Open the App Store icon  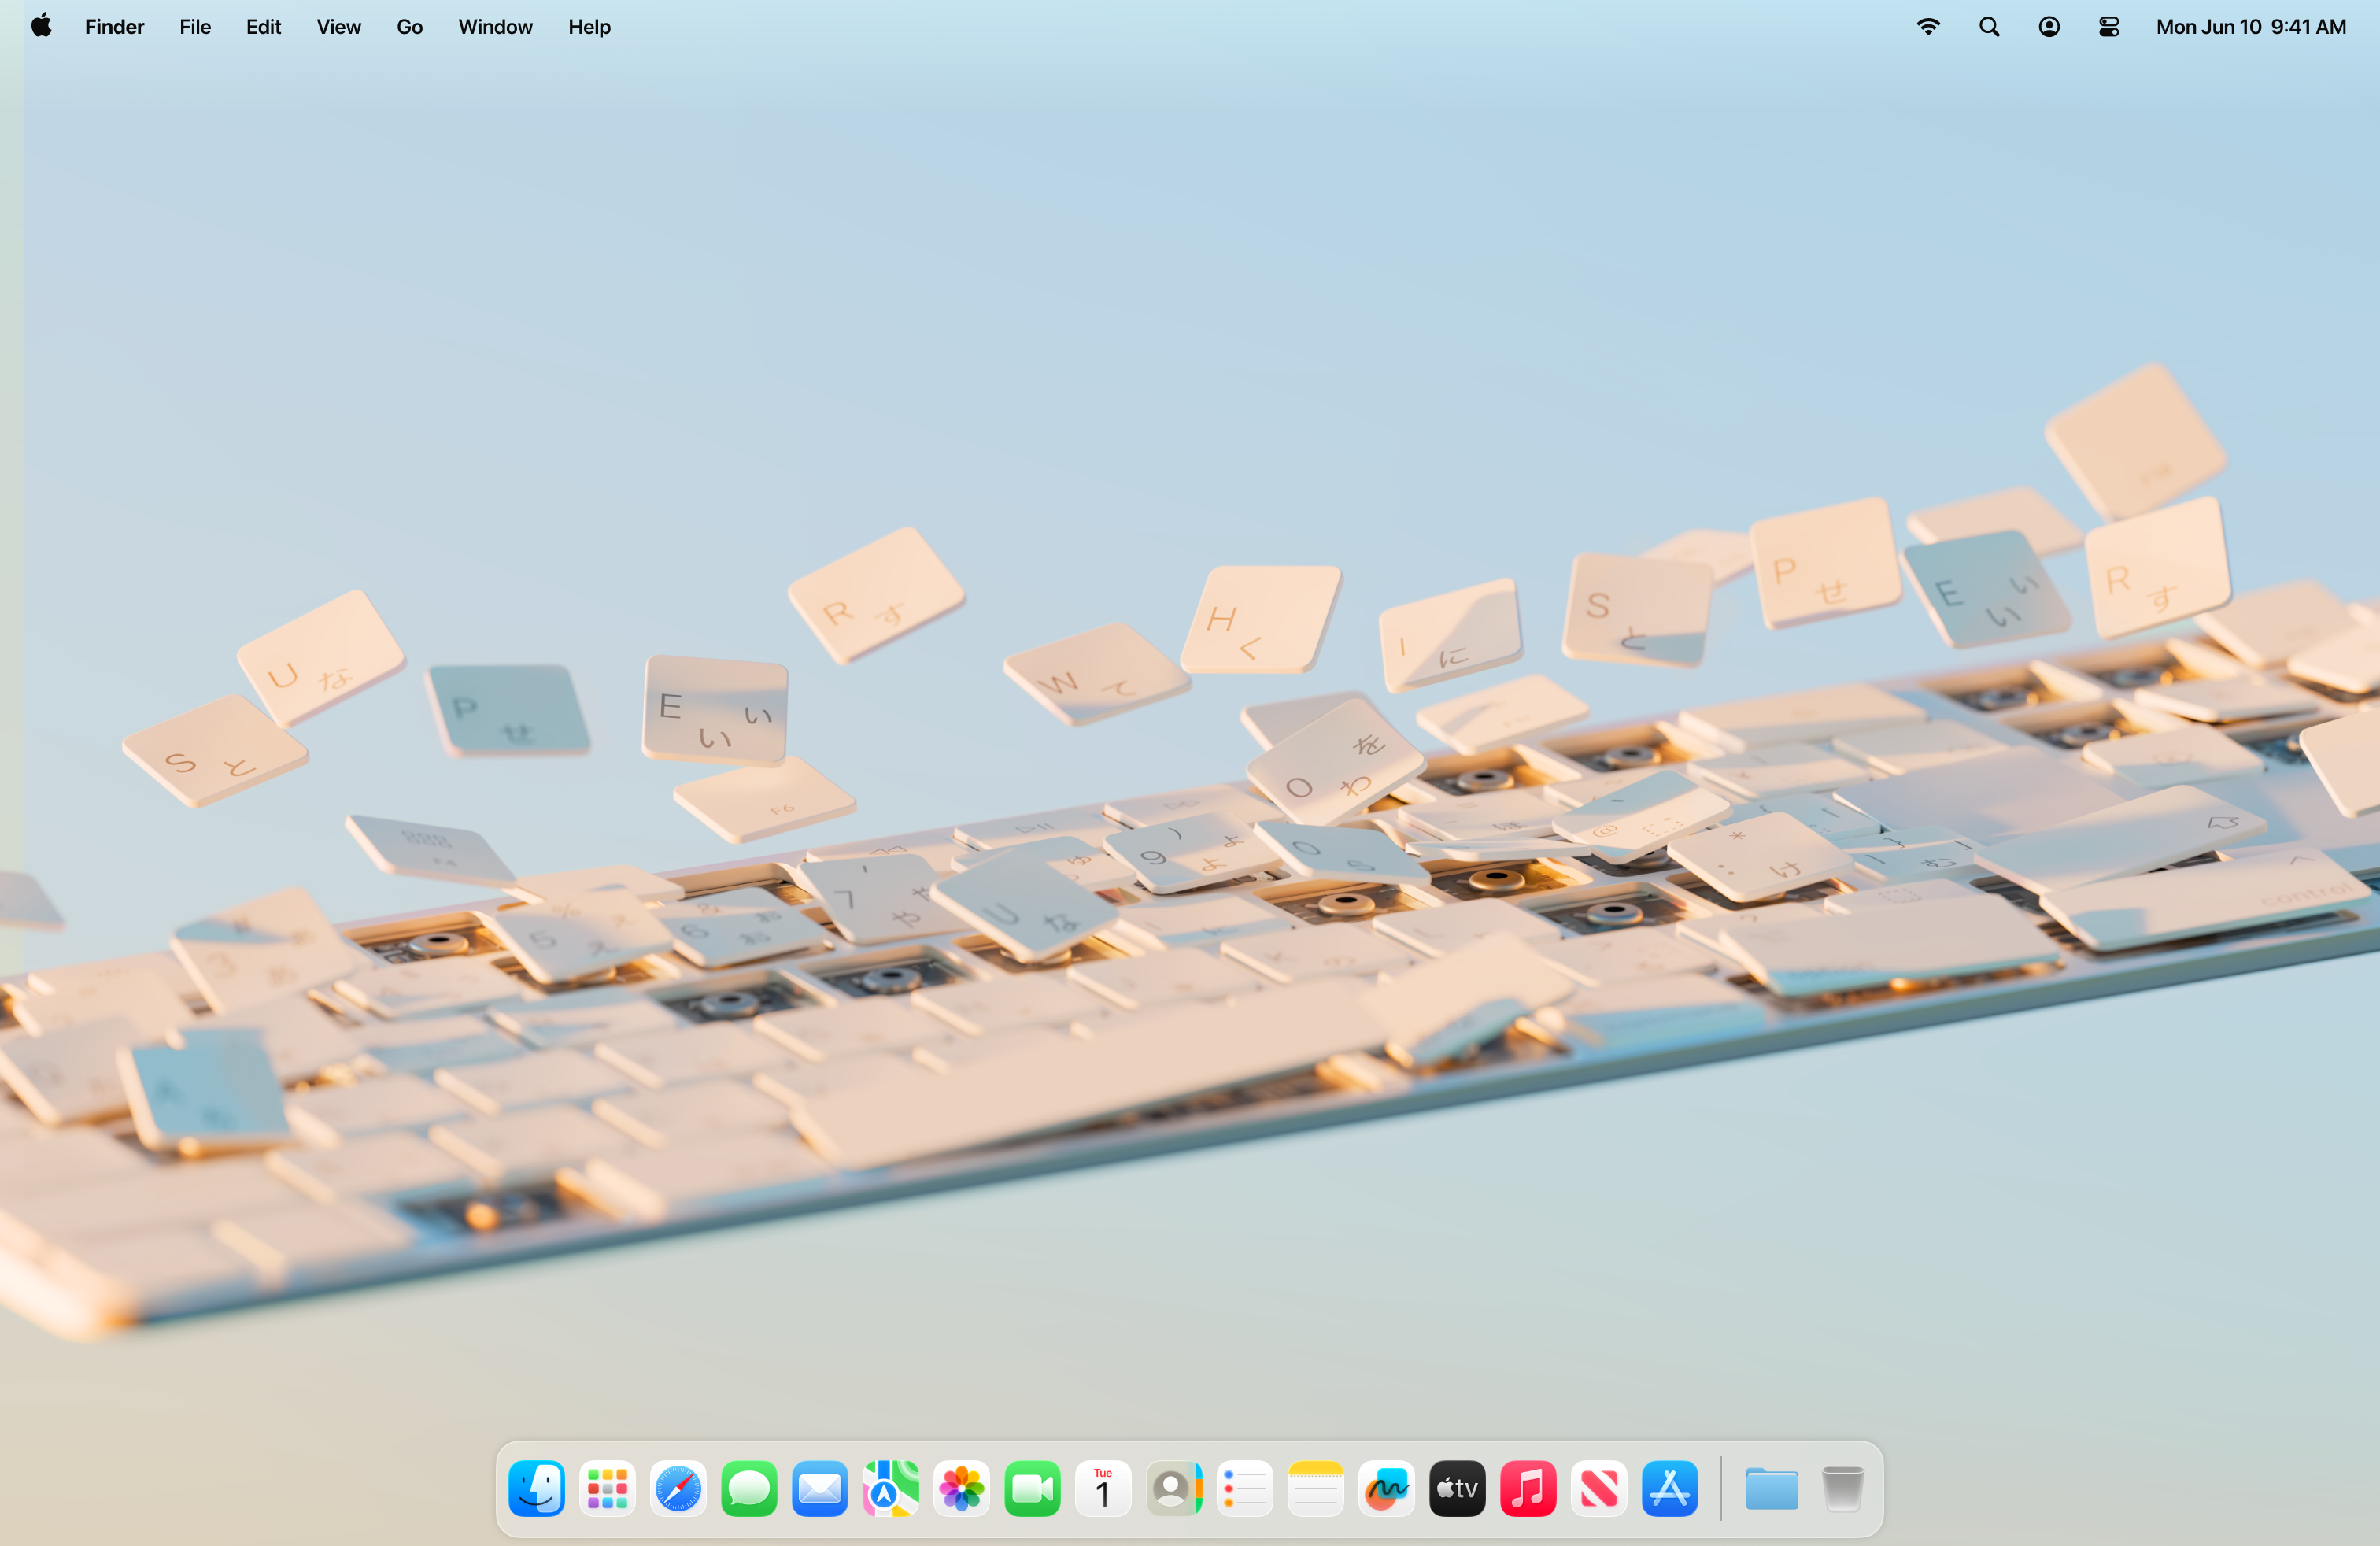pos(1669,1489)
